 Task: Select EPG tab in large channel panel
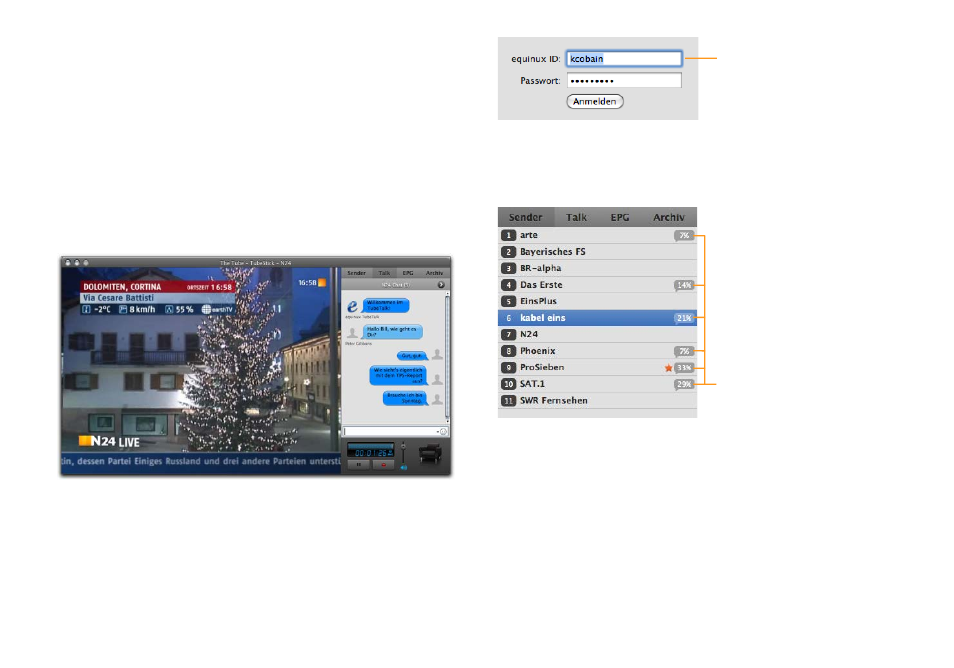pos(620,217)
